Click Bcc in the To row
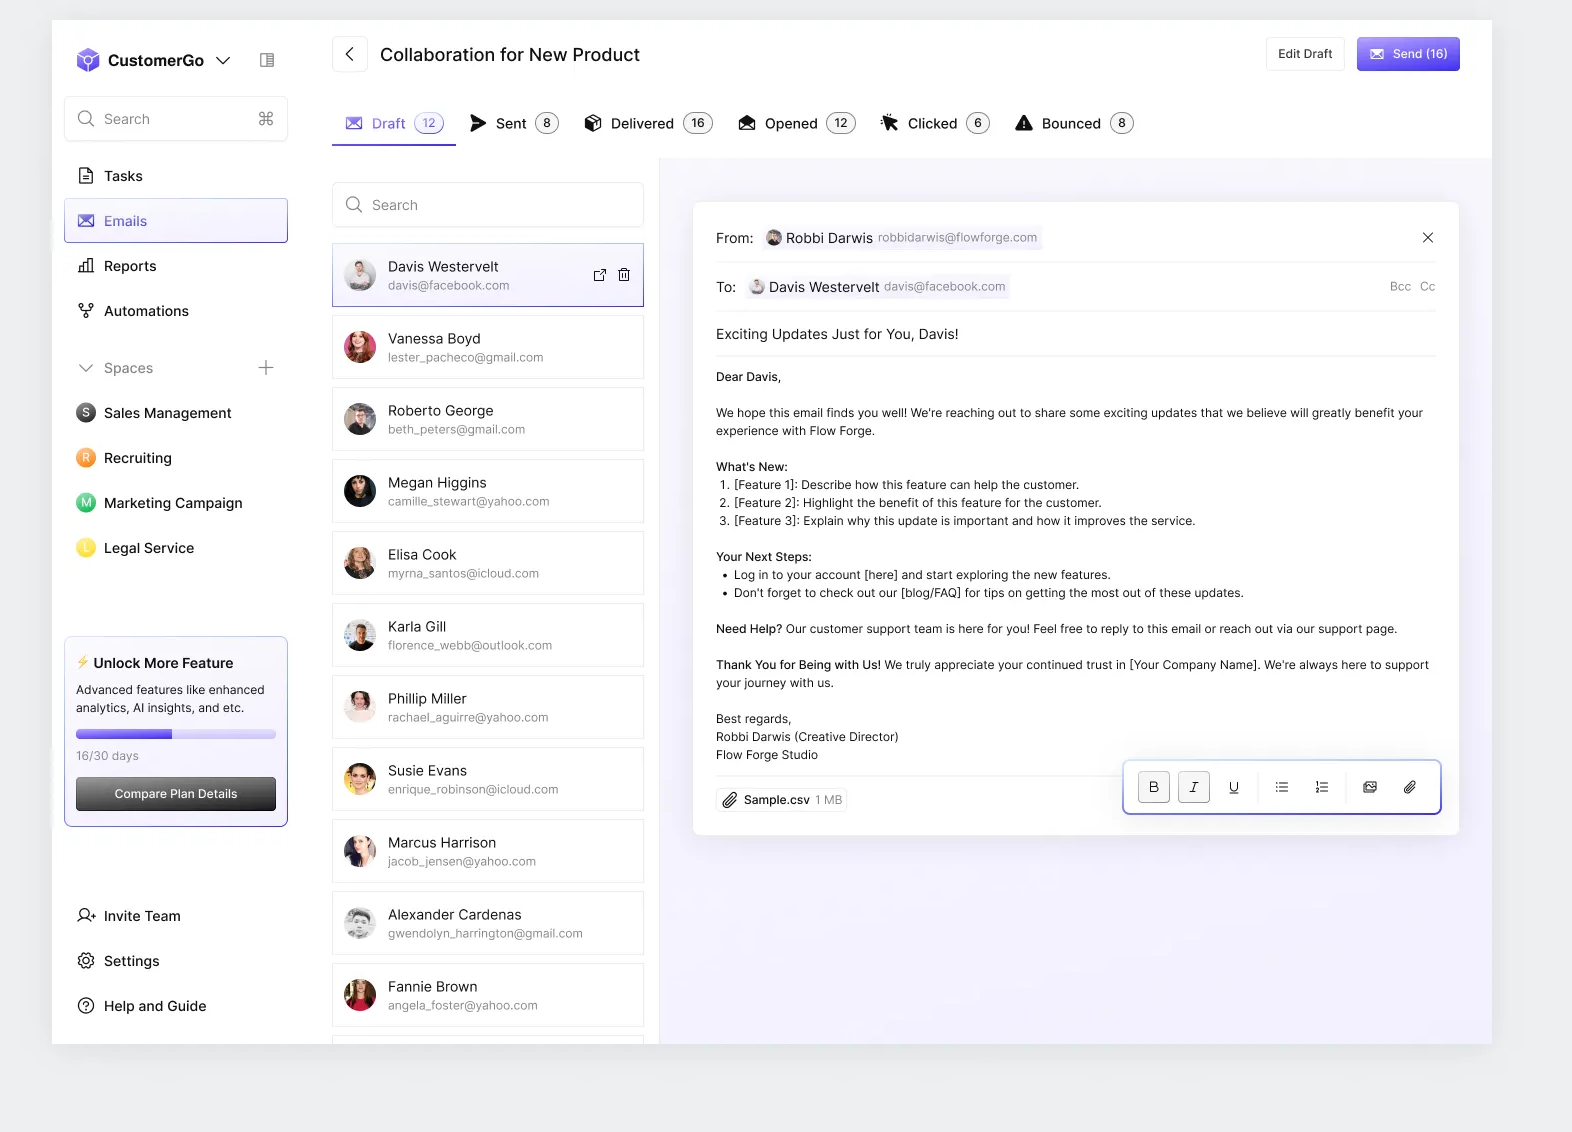The height and width of the screenshot is (1132, 1572). click(1400, 287)
